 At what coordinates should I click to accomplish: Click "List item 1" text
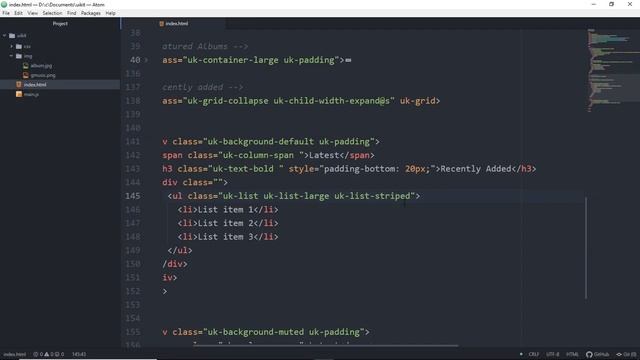coord(225,209)
